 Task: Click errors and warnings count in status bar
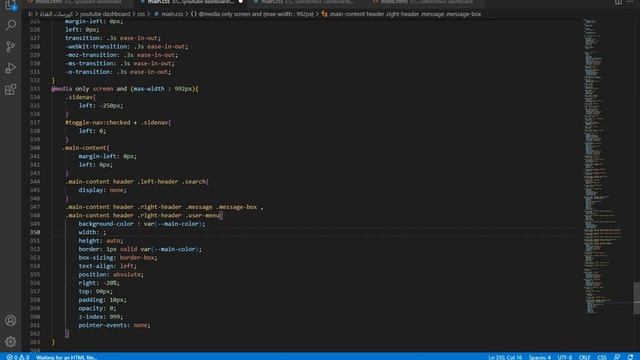coord(18,357)
